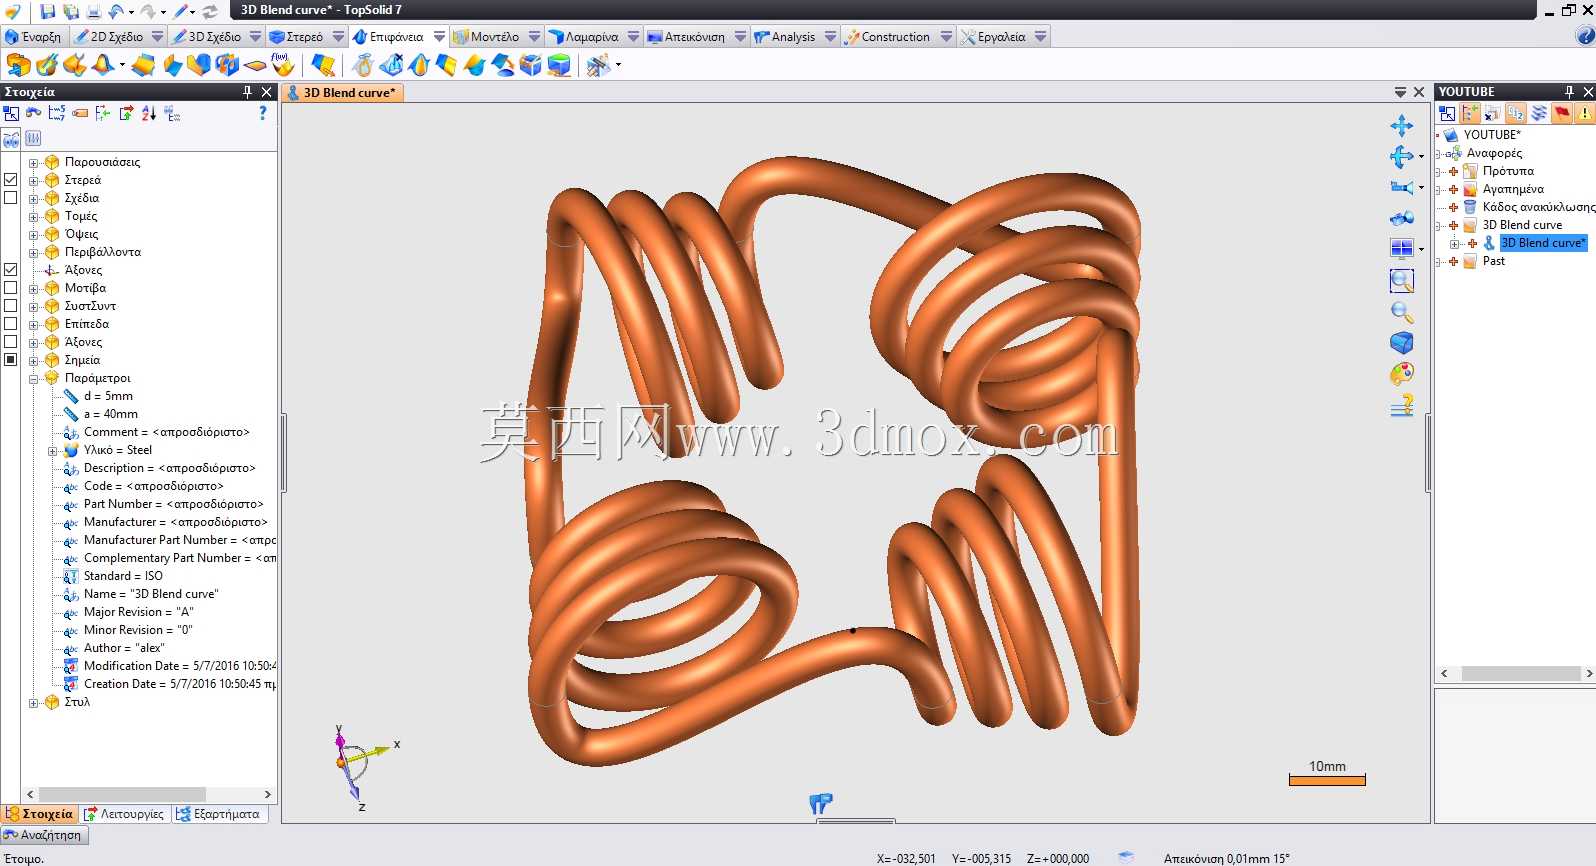
Task: Expand the Στυλ tree node
Action: click(33, 702)
